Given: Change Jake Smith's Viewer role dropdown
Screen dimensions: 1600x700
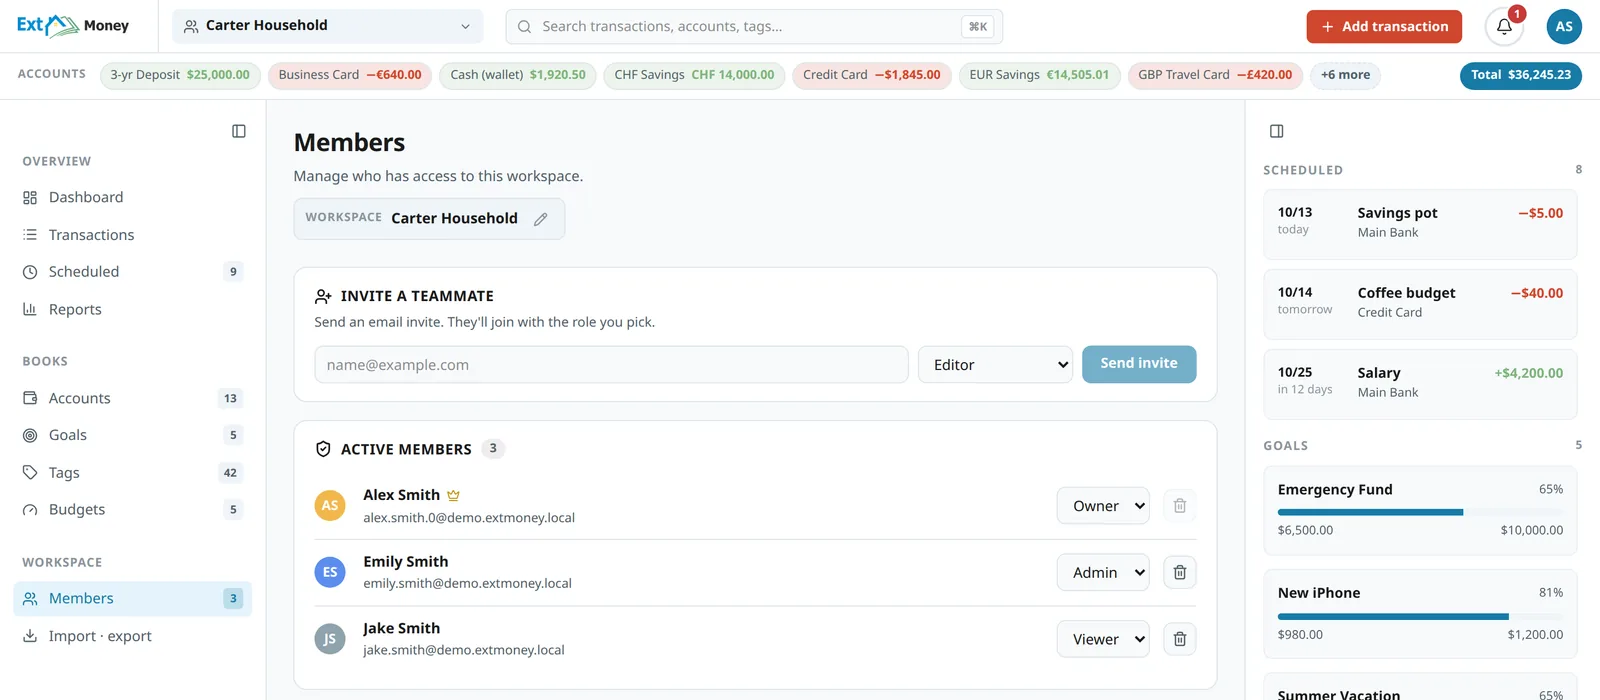Looking at the screenshot, I should (1103, 639).
